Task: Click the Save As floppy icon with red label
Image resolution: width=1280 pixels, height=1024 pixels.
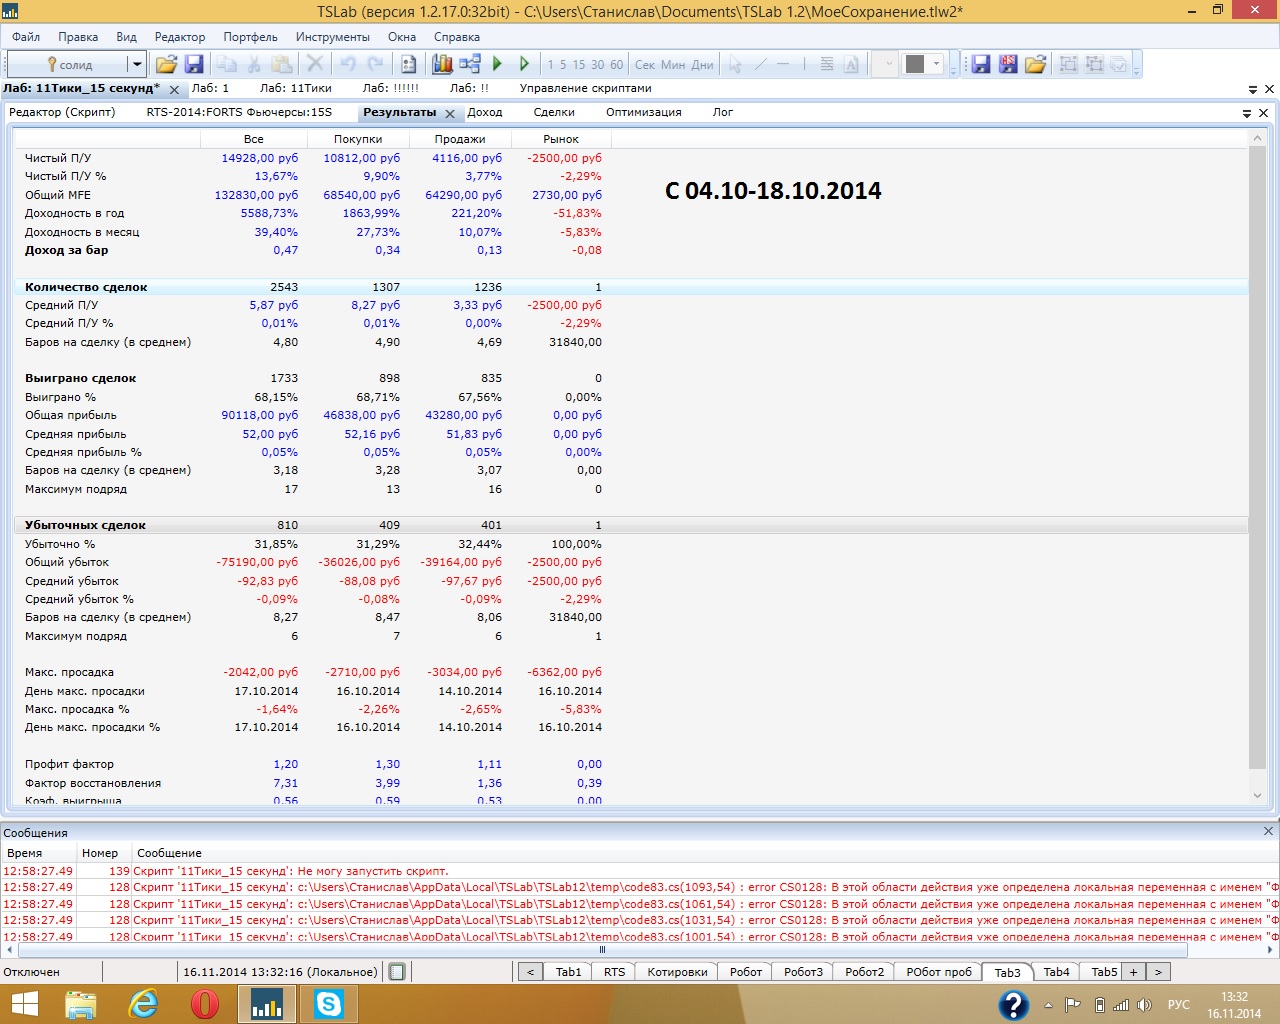Action: [1008, 64]
